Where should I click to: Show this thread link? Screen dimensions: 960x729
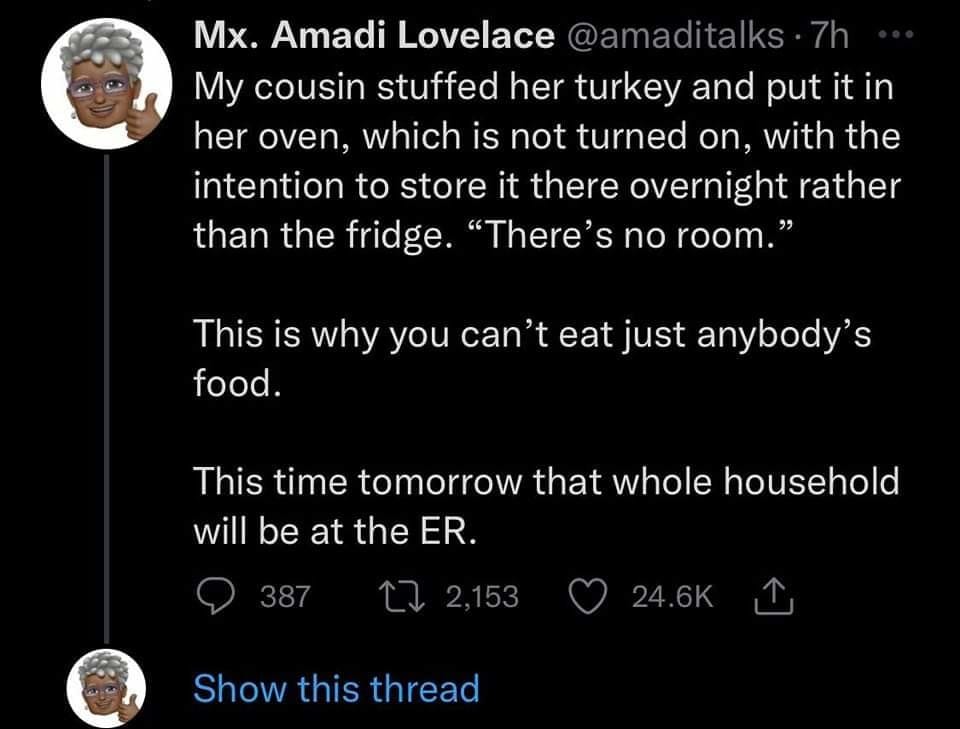pos(335,689)
